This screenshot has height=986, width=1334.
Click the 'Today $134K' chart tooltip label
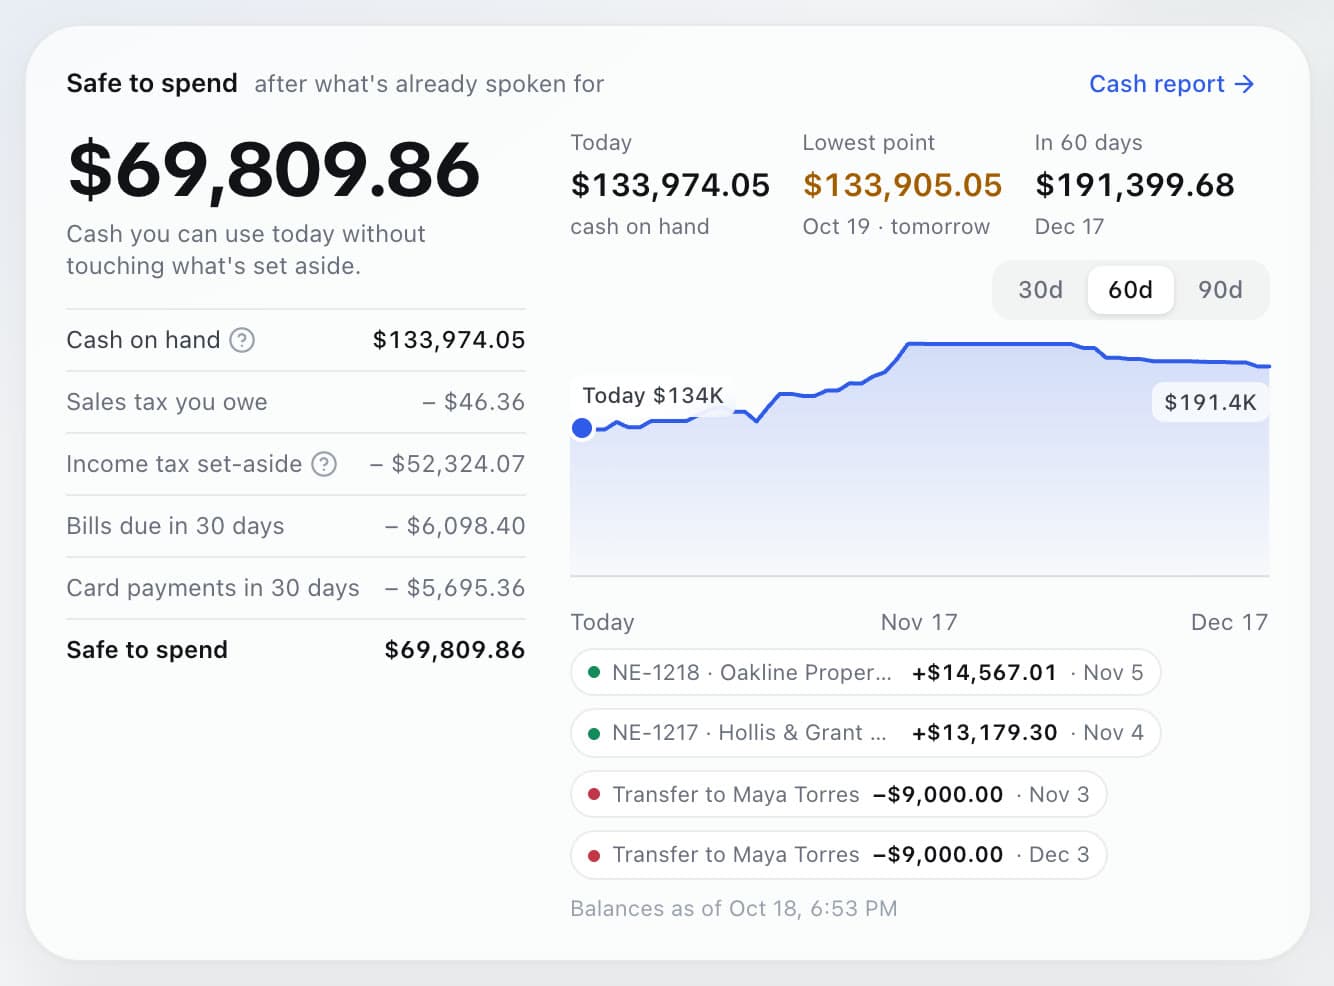[653, 395]
